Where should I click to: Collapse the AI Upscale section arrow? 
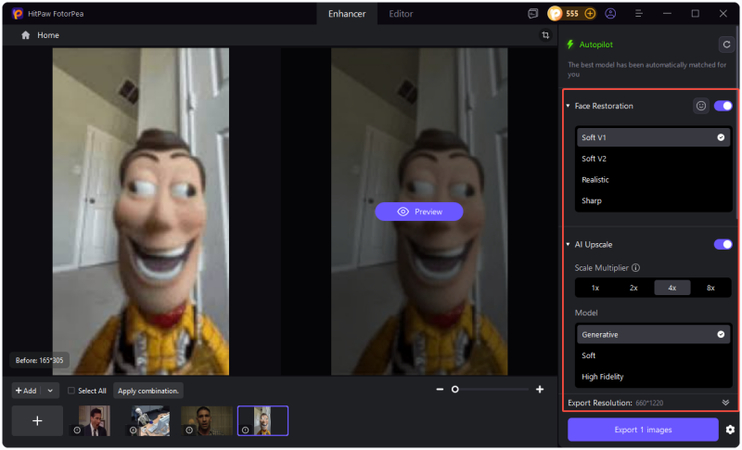[x=568, y=245]
